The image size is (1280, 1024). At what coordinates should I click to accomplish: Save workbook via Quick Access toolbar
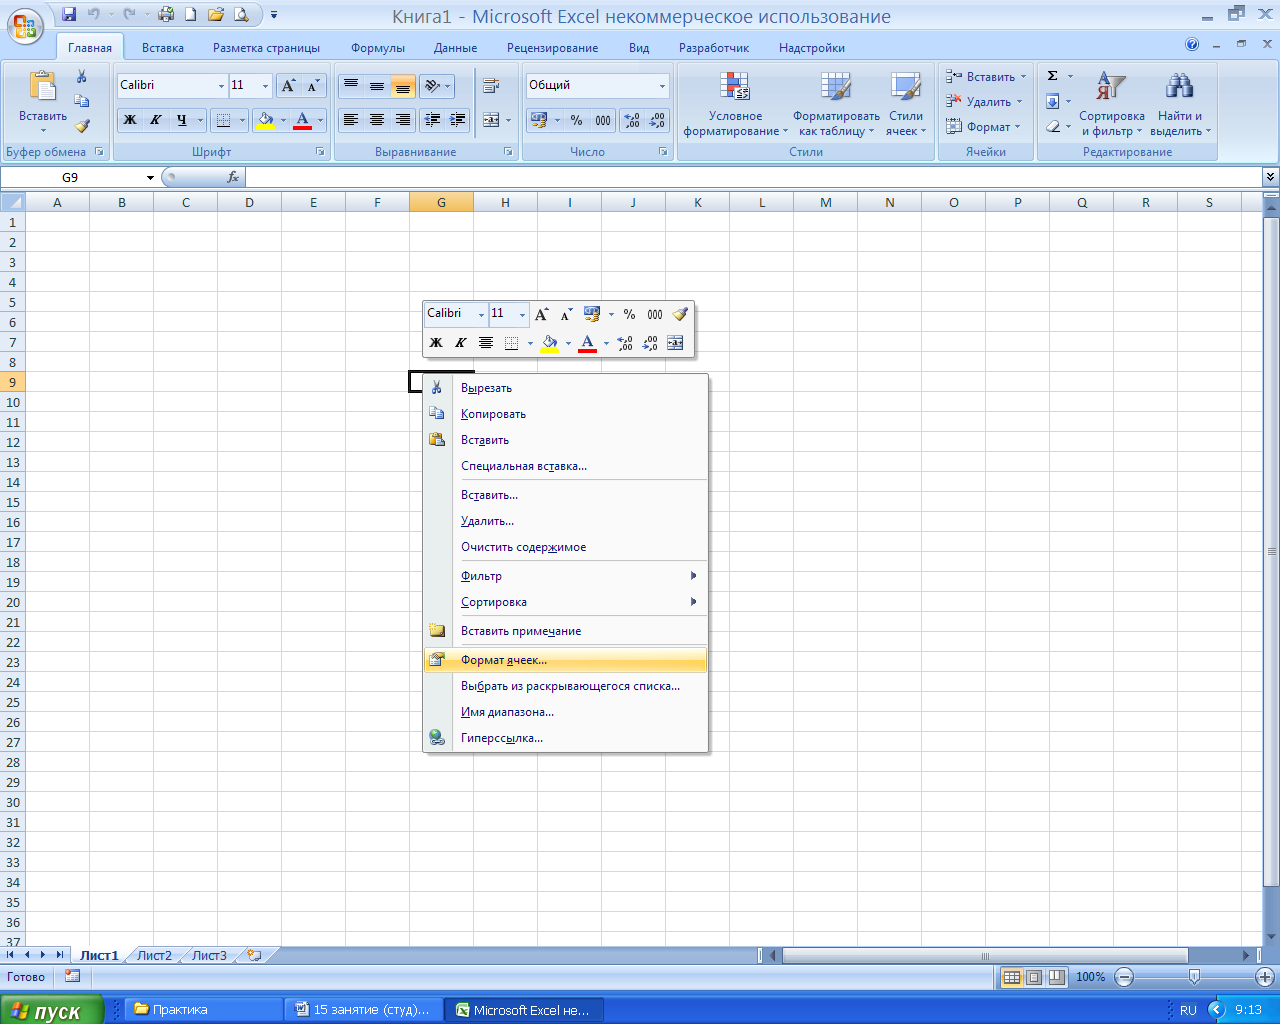click(x=69, y=15)
